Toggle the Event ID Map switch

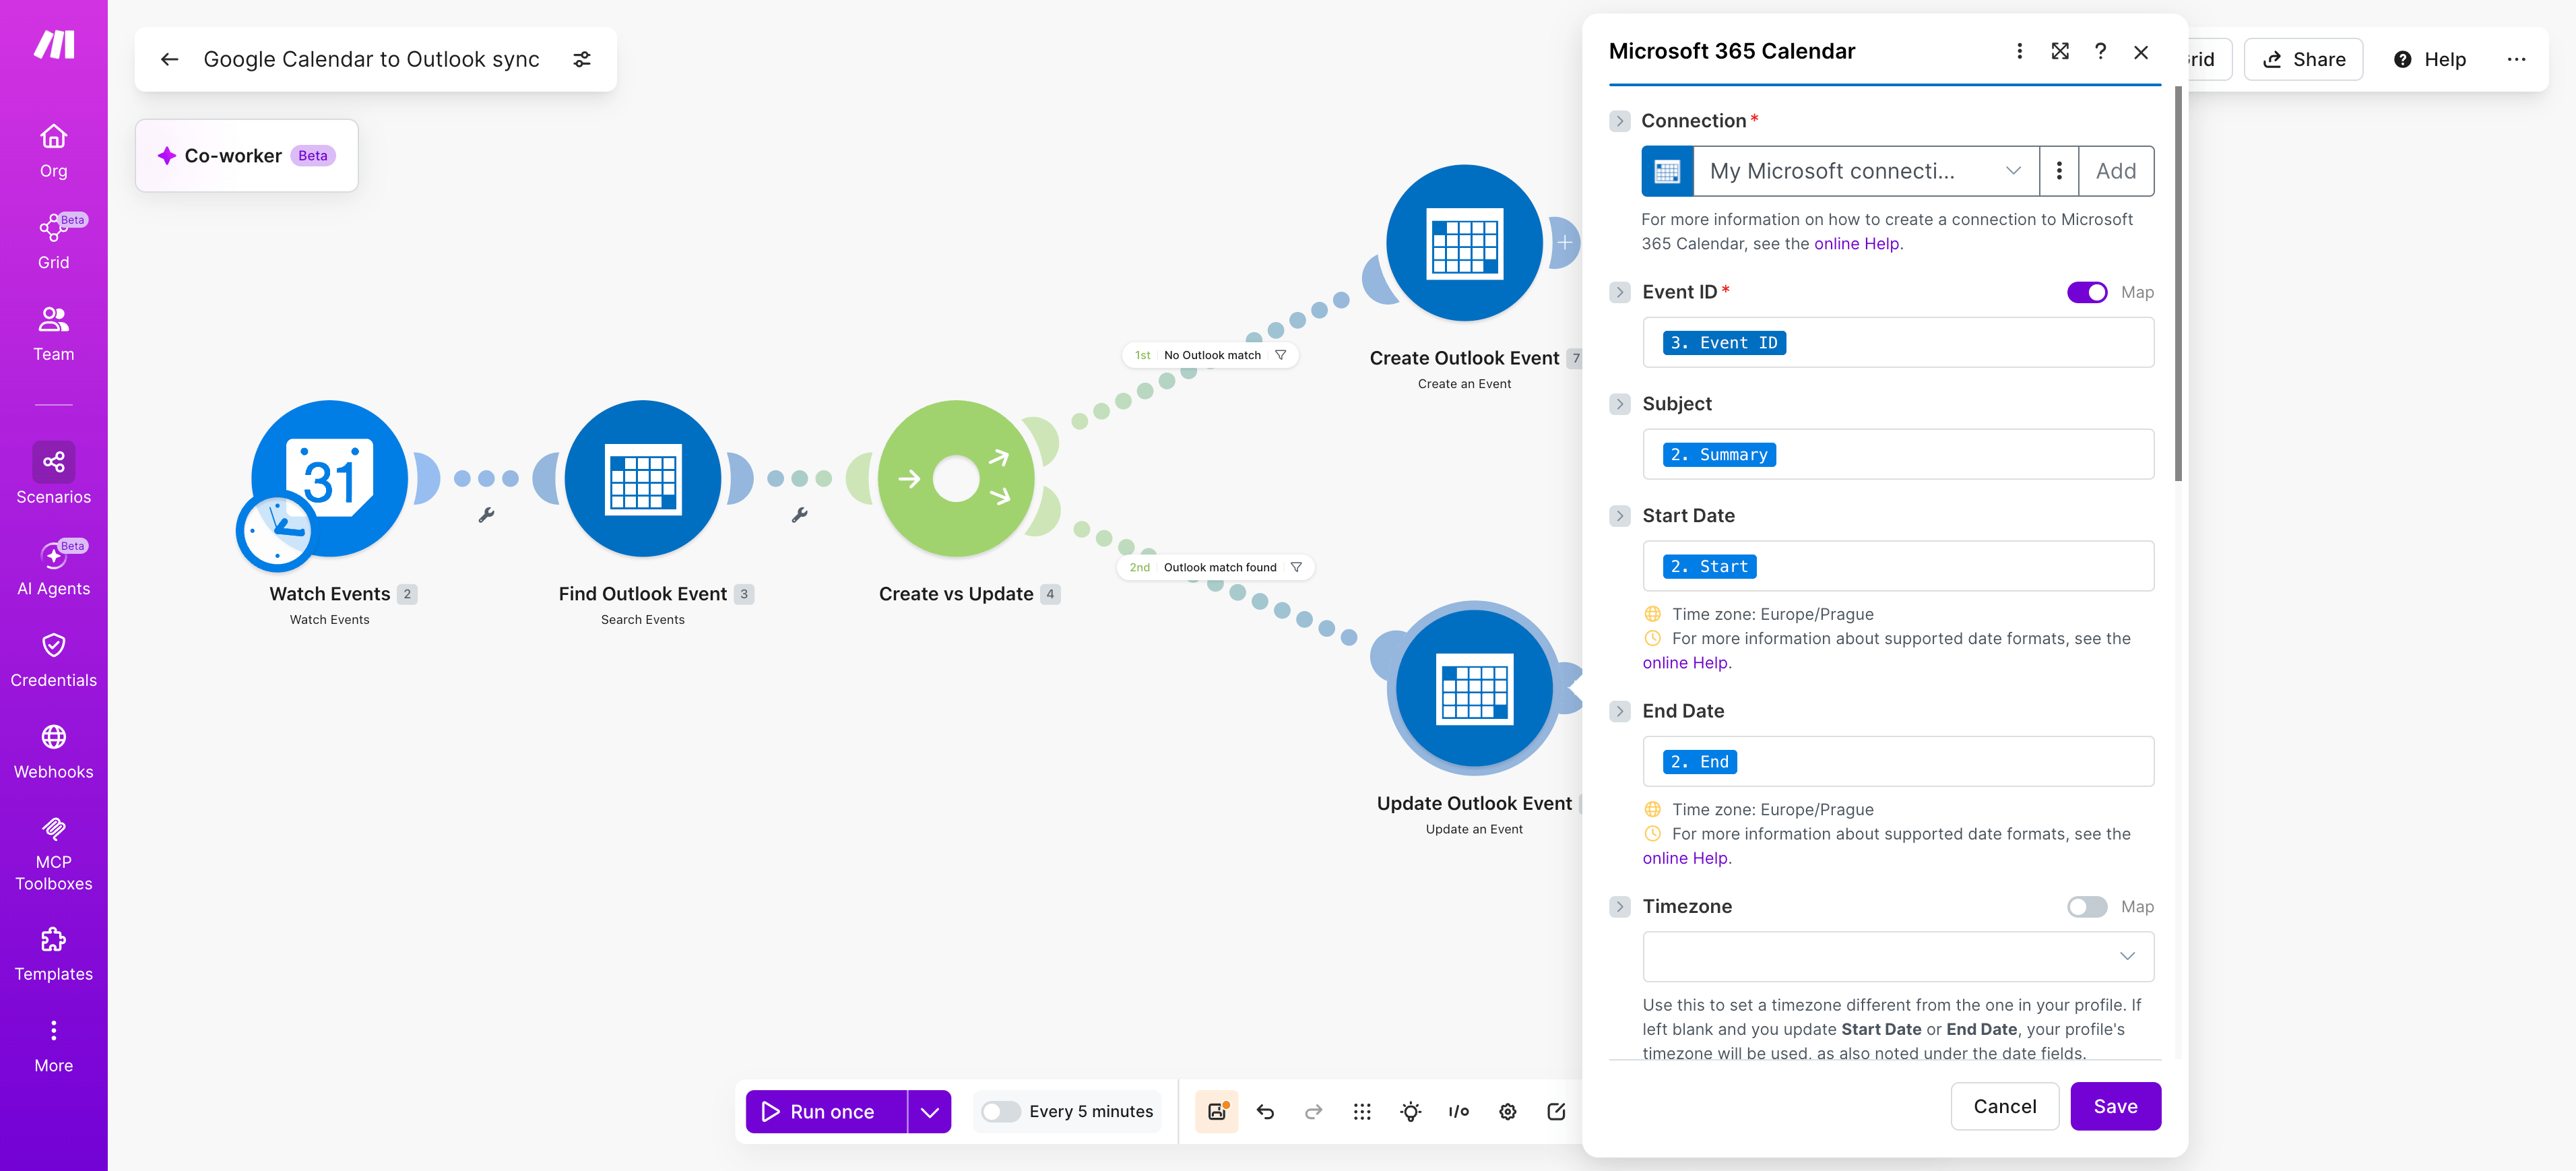[x=2087, y=292]
